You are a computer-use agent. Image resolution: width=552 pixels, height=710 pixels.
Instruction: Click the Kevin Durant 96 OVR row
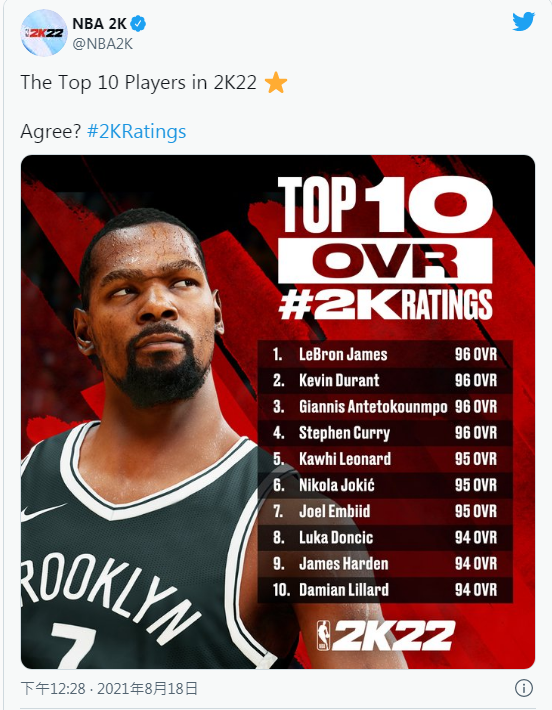pyautogui.click(x=385, y=380)
